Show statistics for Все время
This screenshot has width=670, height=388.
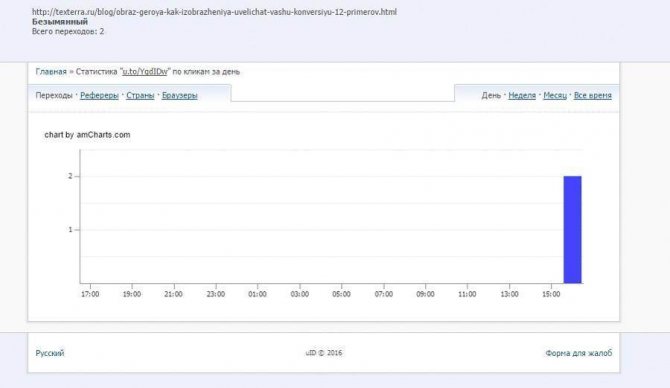point(592,95)
